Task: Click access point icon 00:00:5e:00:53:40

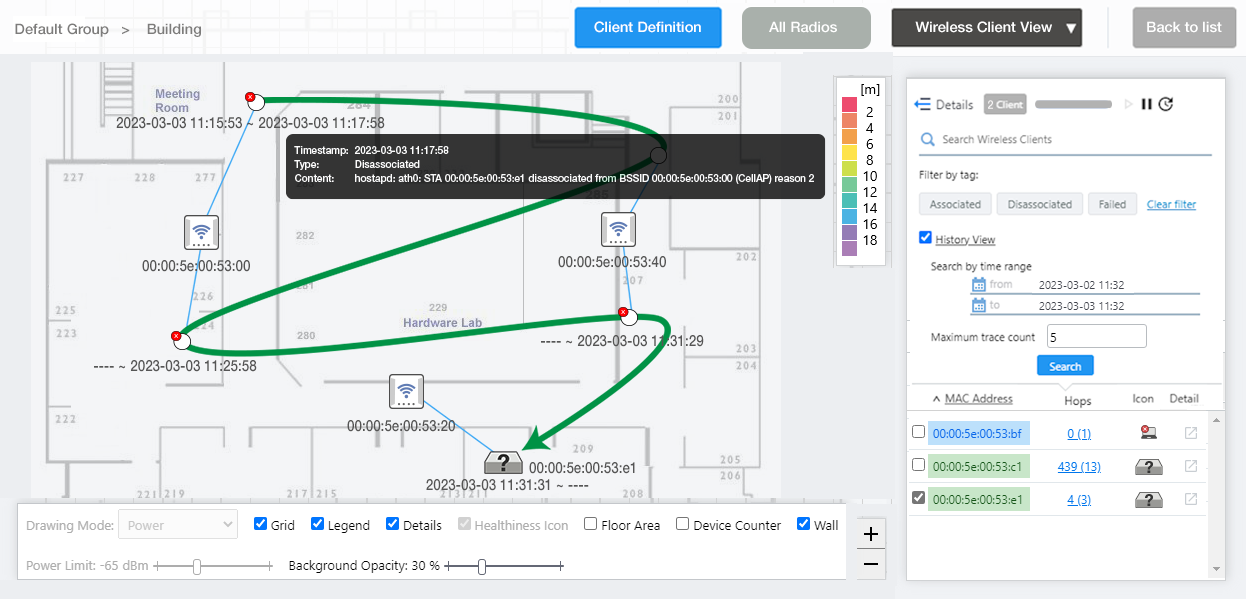Action: [x=618, y=230]
